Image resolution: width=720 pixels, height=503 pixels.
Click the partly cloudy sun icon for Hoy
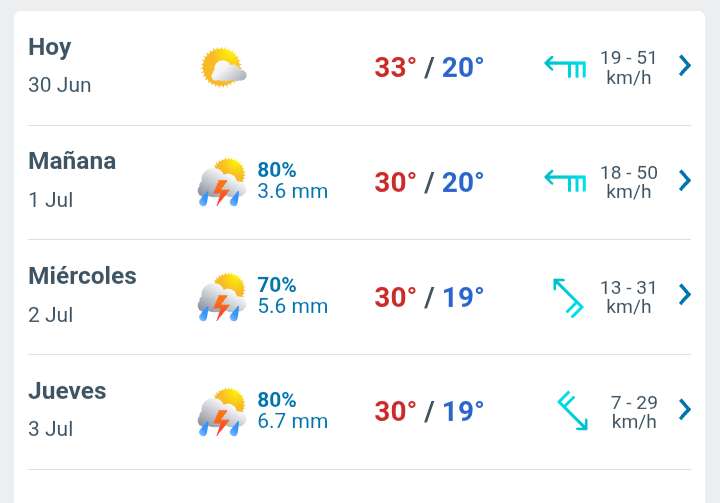(x=224, y=67)
